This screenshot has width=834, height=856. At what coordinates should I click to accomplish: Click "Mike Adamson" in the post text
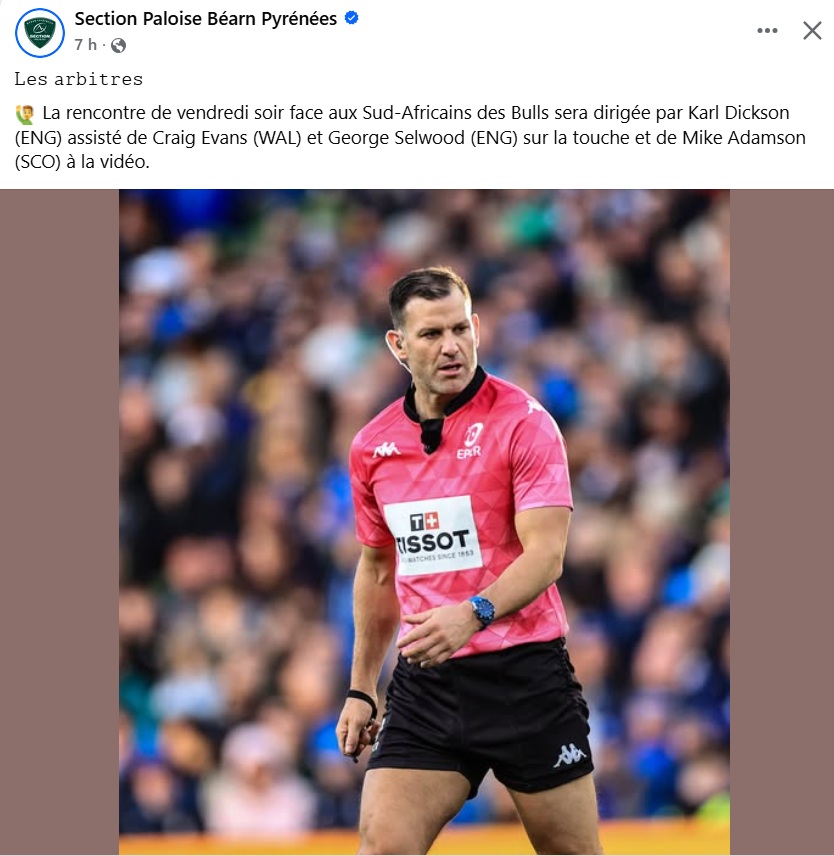743,138
